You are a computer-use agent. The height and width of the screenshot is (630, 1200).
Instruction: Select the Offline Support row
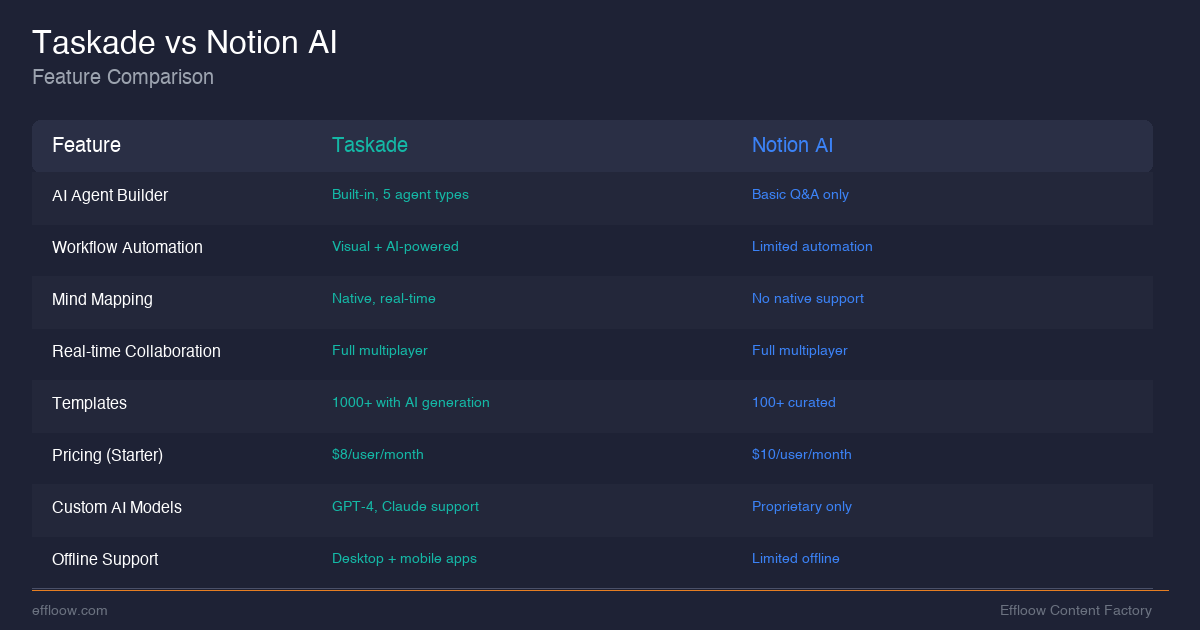[x=105, y=559]
